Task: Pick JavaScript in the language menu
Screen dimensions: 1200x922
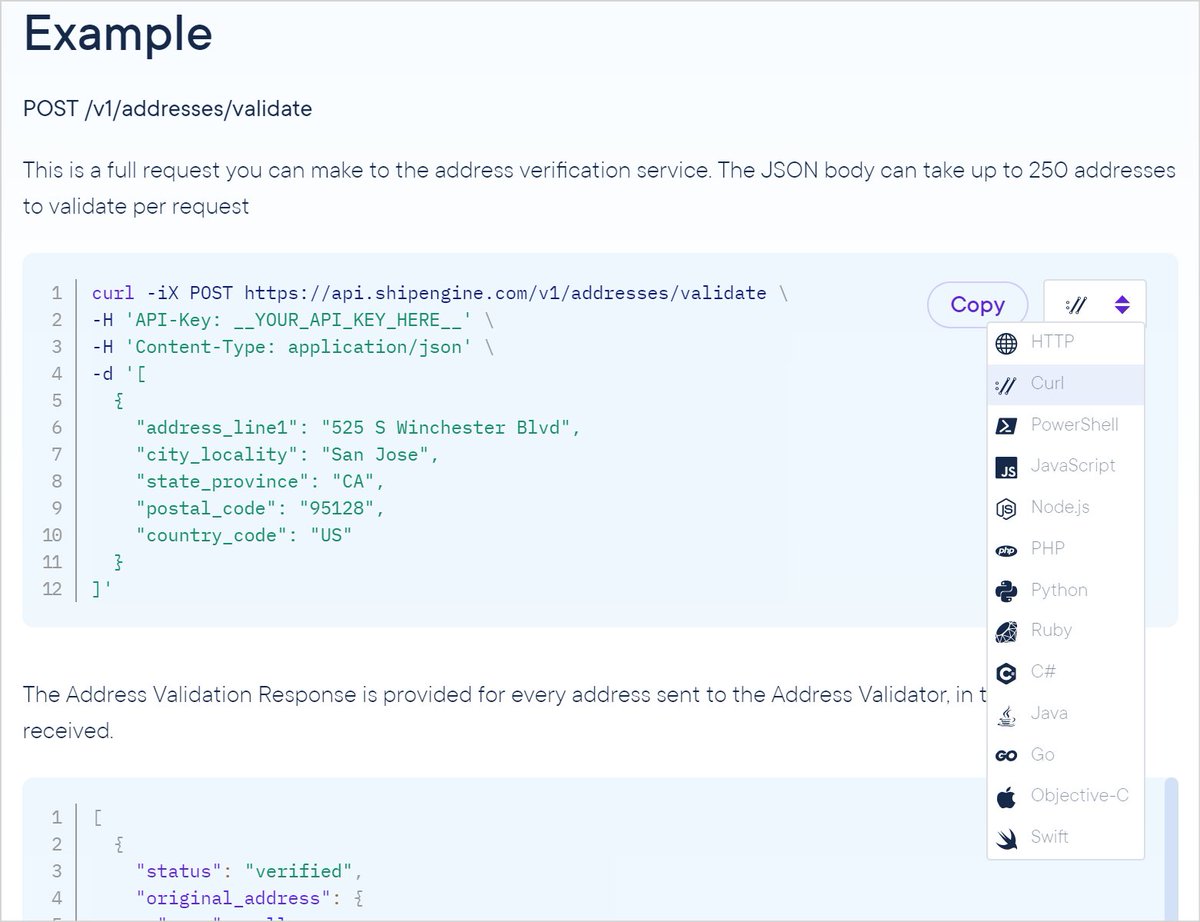Action: (1066, 466)
